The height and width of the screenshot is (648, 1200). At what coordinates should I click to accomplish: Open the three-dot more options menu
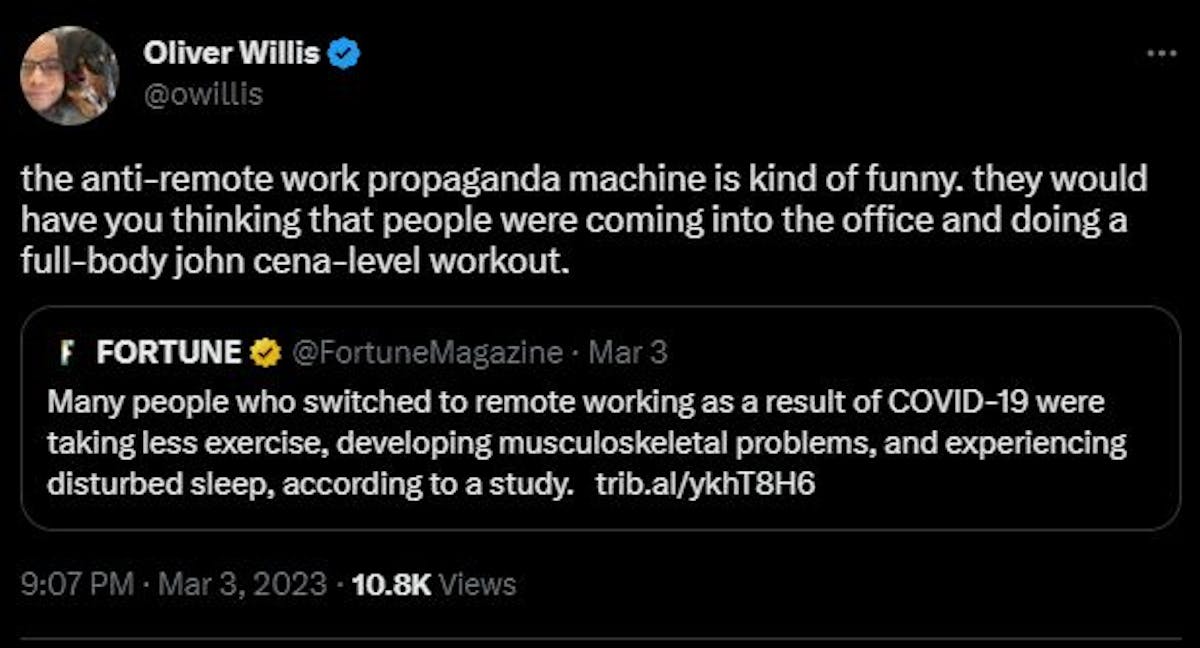pyautogui.click(x=1162, y=54)
